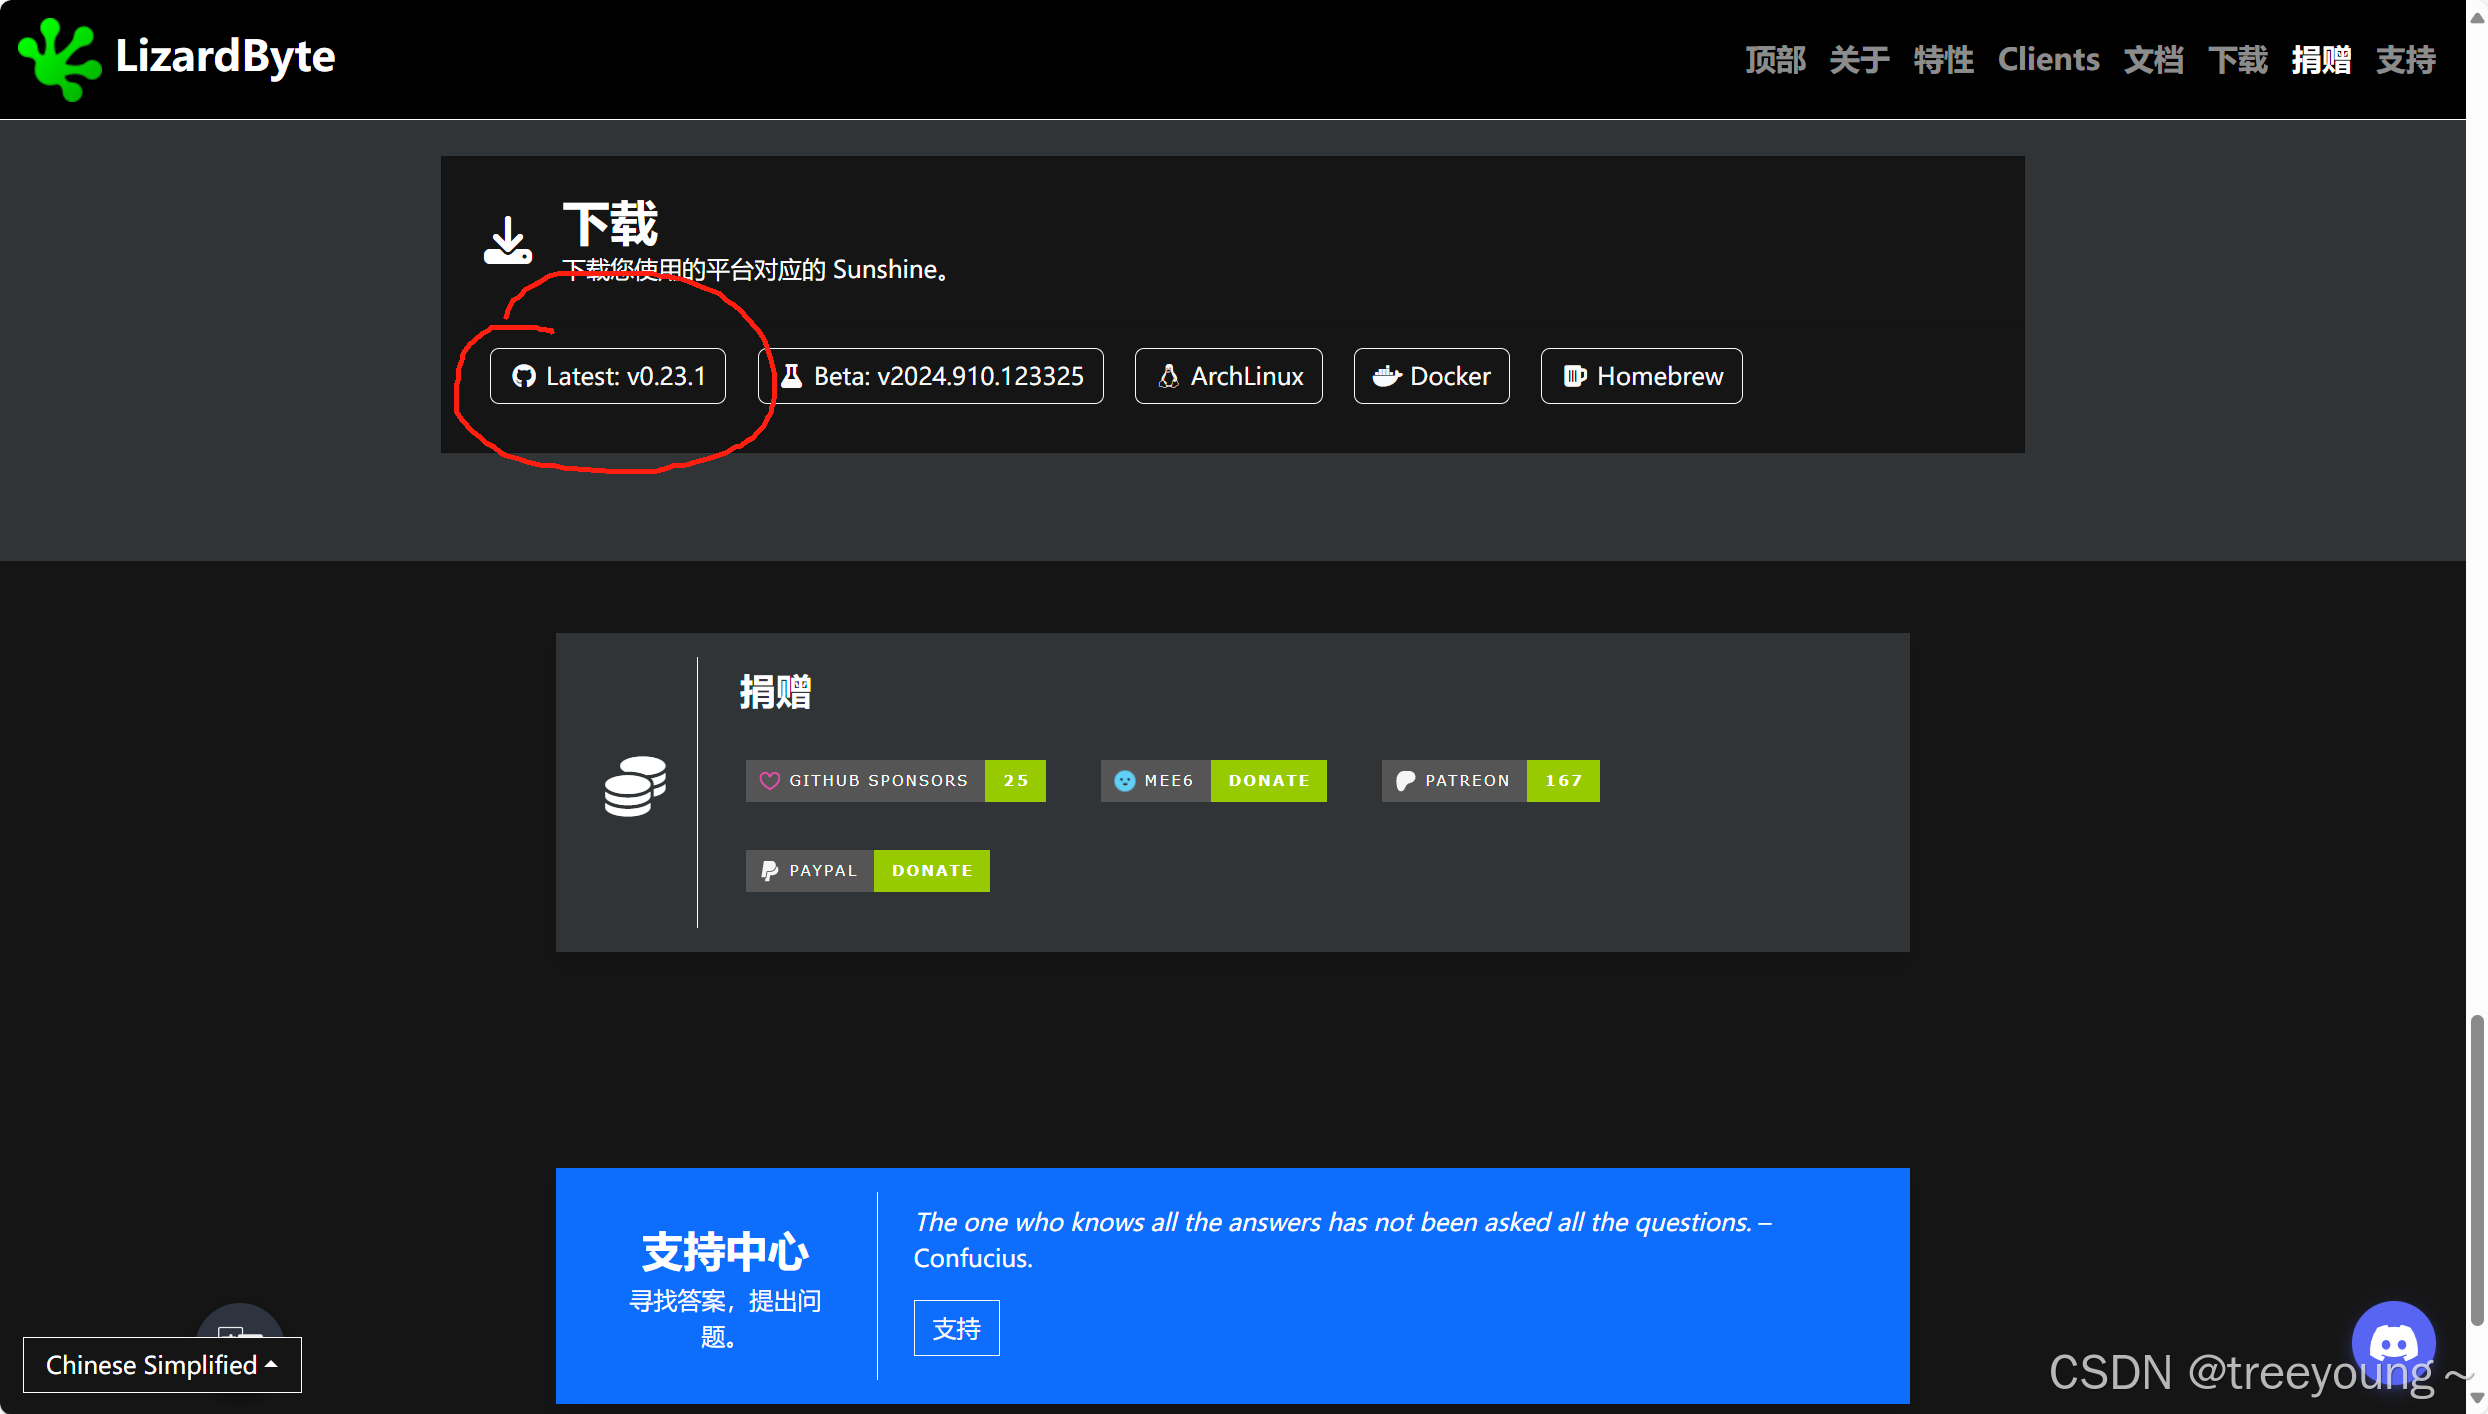The height and width of the screenshot is (1414, 2488).
Task: Select 特性 in the top navigation
Action: (1943, 60)
